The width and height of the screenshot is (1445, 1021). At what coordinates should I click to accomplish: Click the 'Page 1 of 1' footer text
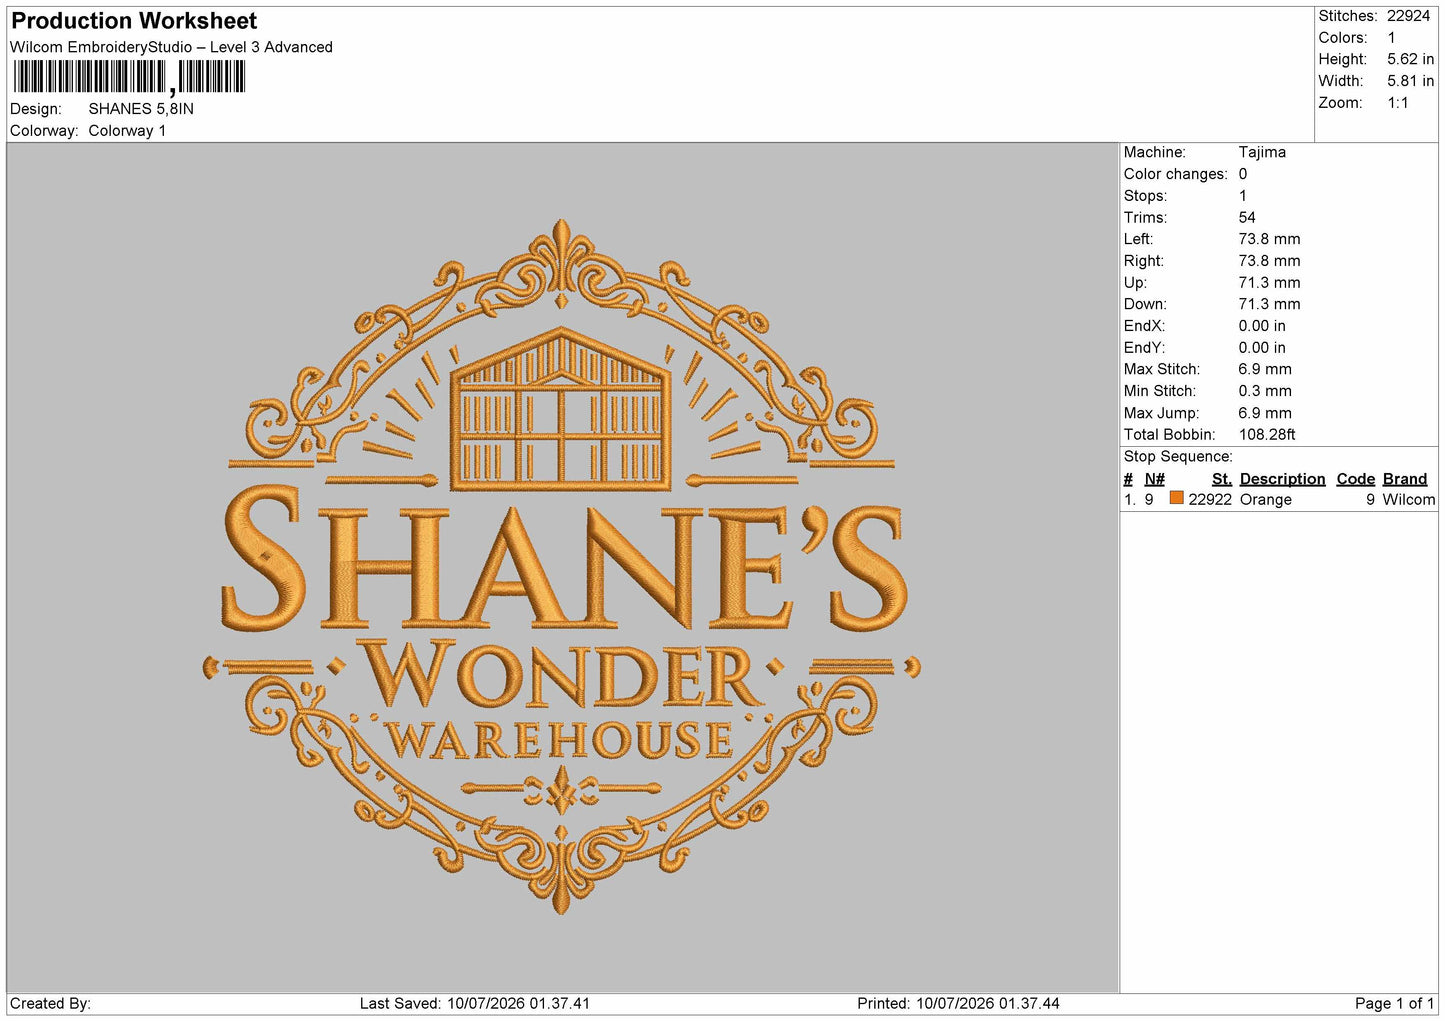(1394, 1004)
